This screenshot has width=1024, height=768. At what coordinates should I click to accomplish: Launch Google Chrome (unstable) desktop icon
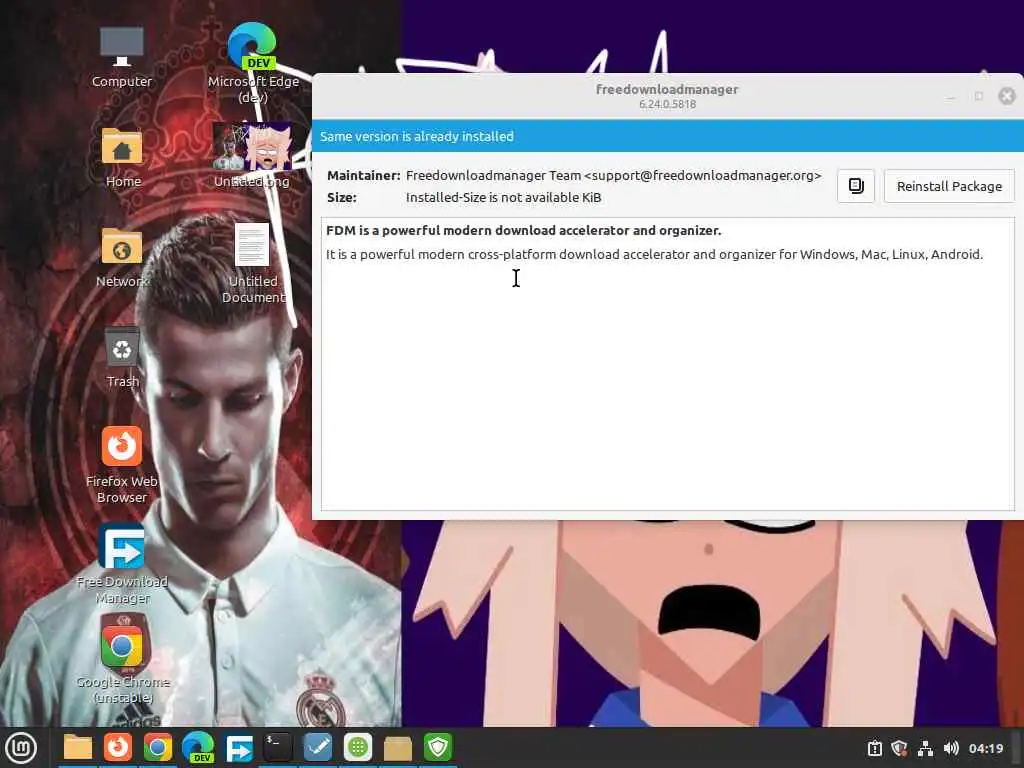pos(122,660)
